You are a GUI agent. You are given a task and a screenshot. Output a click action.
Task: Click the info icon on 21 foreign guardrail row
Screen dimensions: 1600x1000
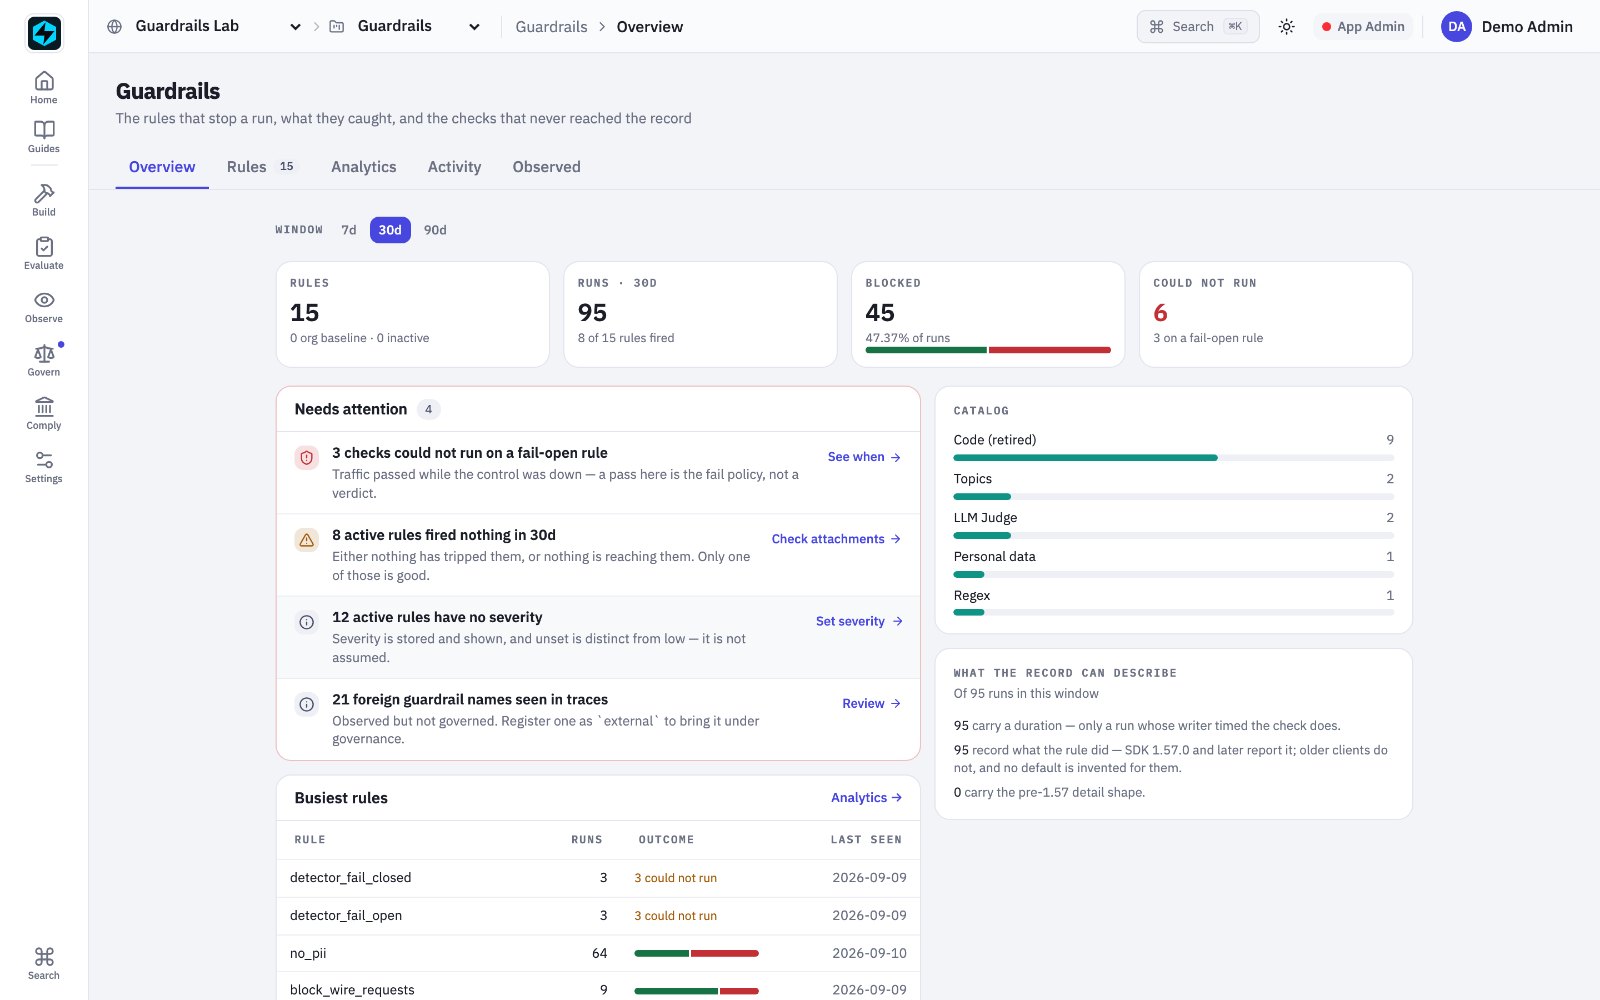pos(307,704)
